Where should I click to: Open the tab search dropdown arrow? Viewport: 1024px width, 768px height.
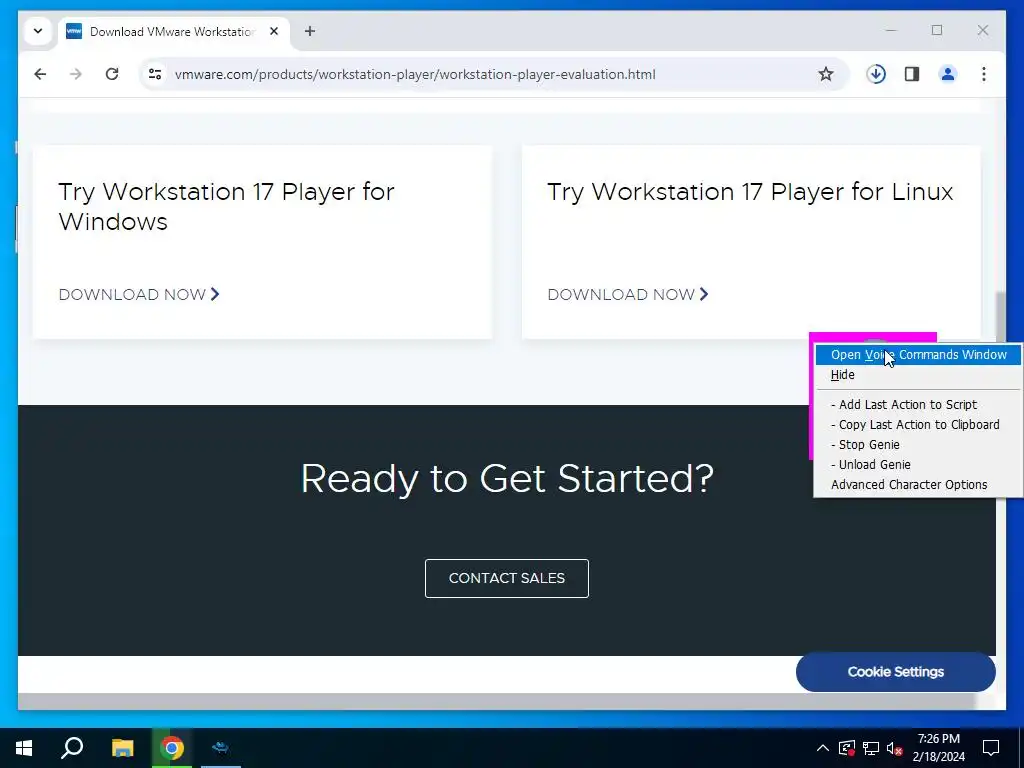click(x=38, y=31)
